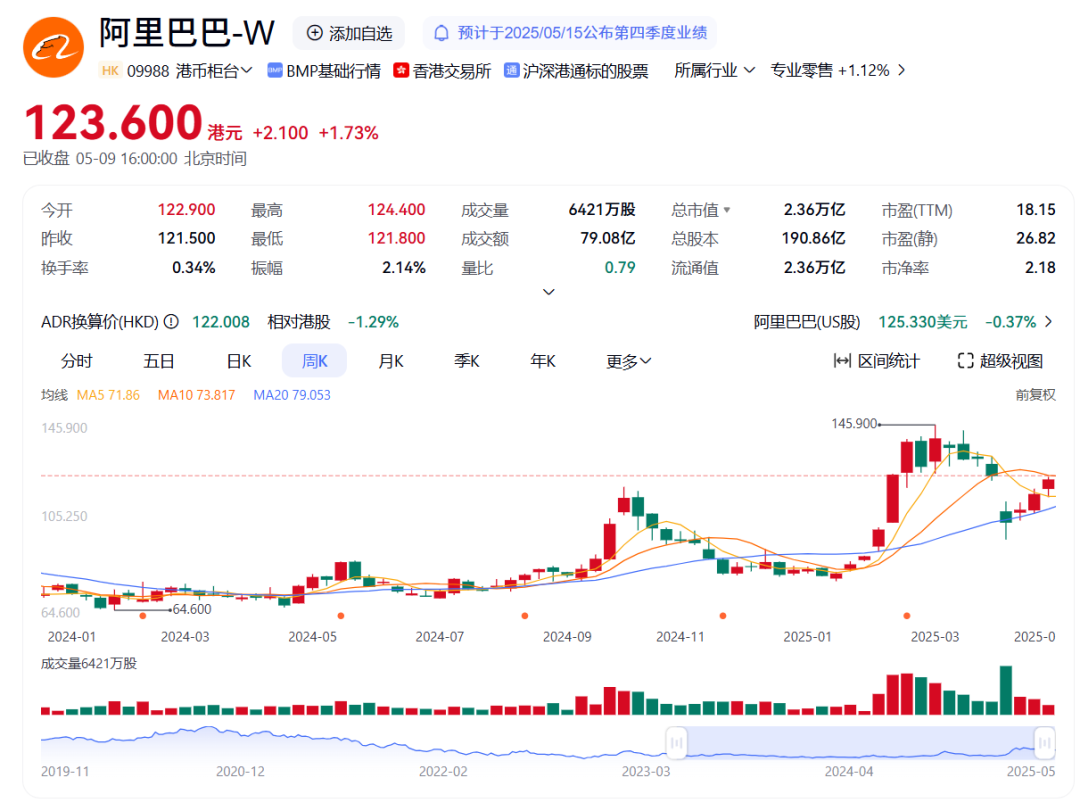Image resolution: width=1080 pixels, height=811 pixels.
Task: Click the 超级视图 fullscreen icon
Action: click(966, 361)
